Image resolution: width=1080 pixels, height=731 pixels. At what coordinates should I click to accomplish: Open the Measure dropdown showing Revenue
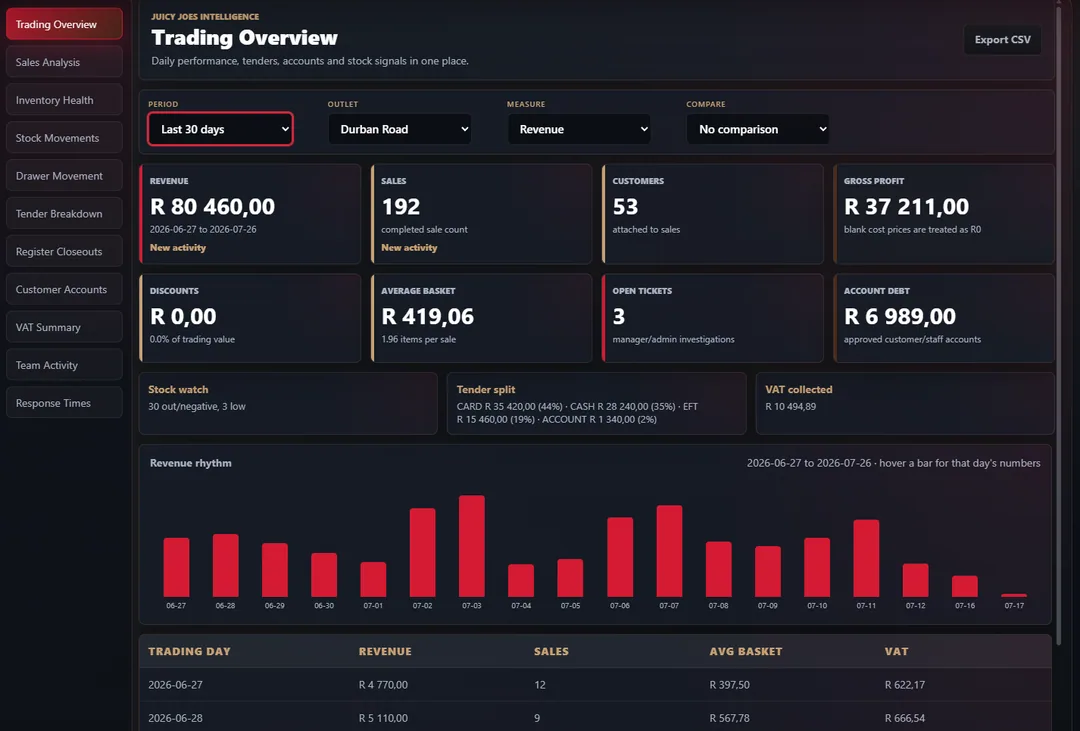pyautogui.click(x=579, y=129)
